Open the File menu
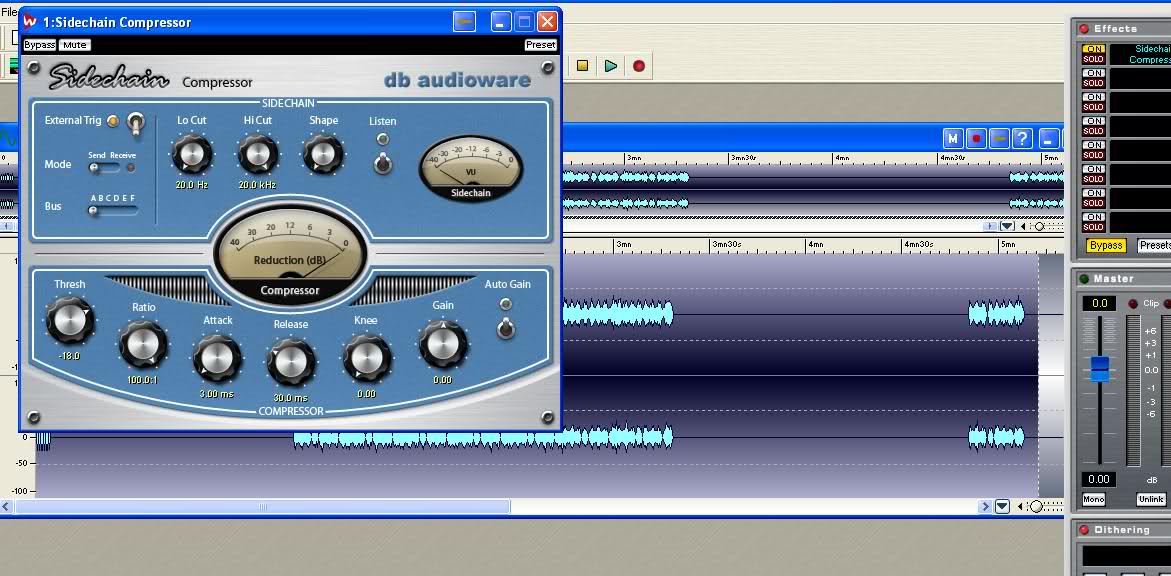 coord(9,12)
